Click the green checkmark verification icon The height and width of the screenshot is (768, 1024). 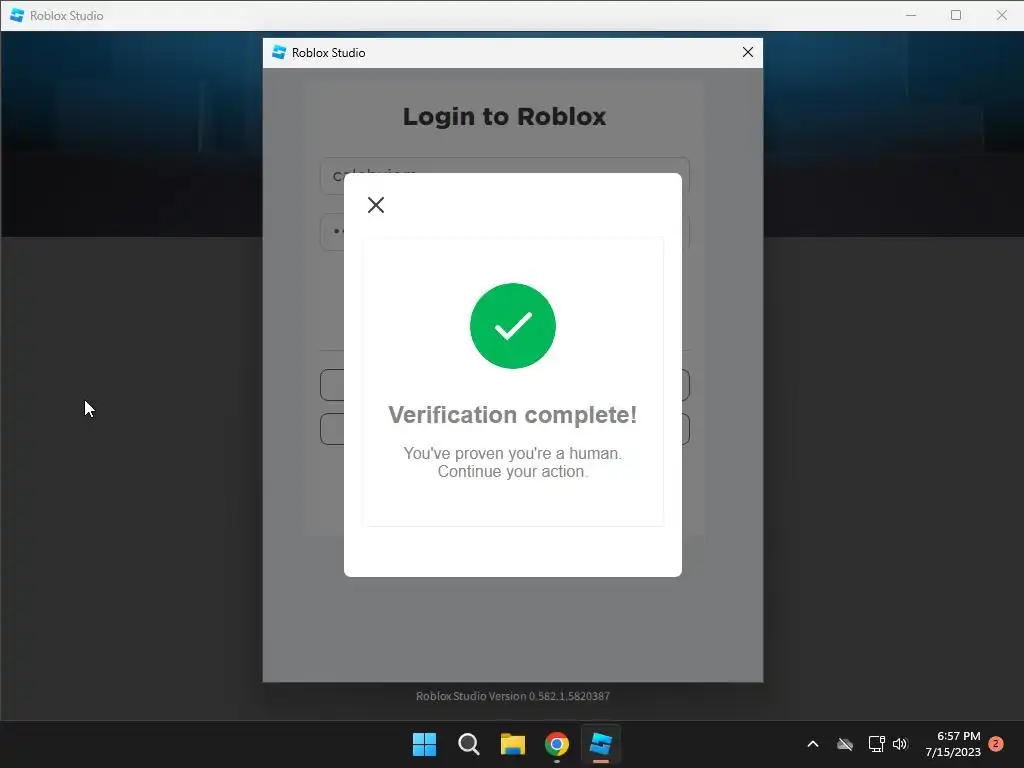pos(513,326)
